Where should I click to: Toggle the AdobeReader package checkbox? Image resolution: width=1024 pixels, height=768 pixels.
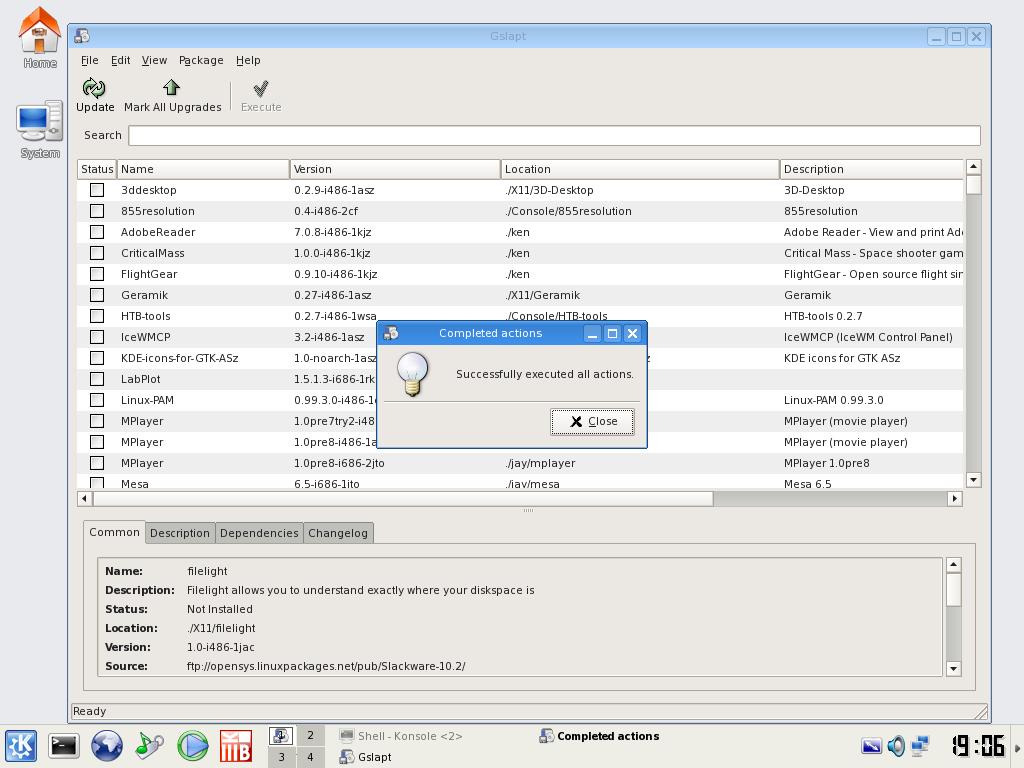coord(97,232)
